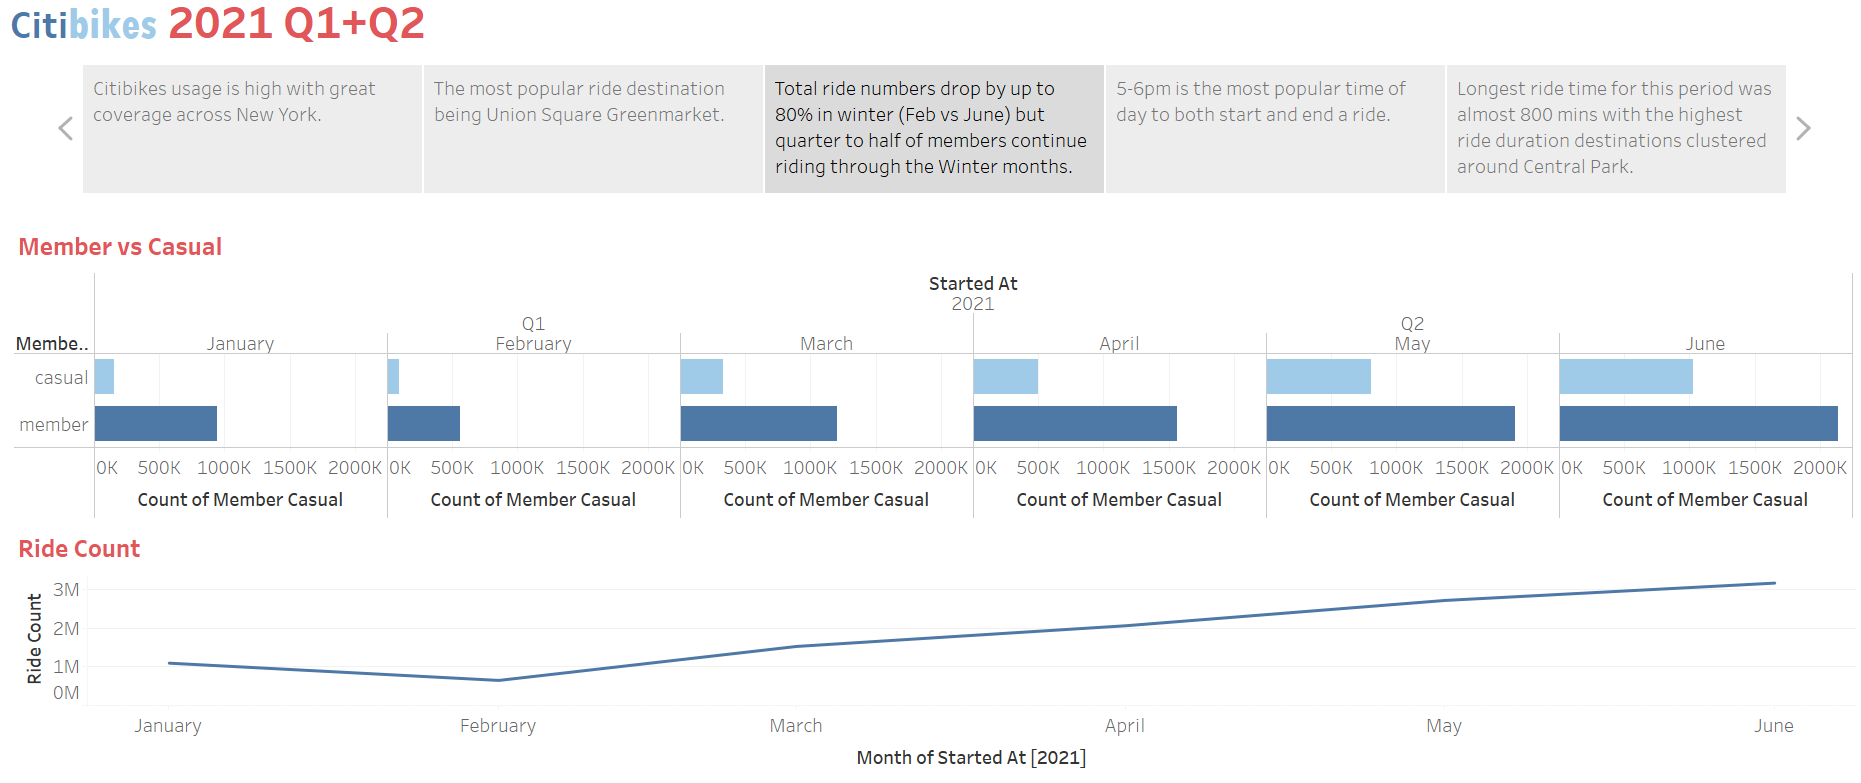
Task: Select the 'Union Square Greenmarket' story point
Action: [592, 128]
